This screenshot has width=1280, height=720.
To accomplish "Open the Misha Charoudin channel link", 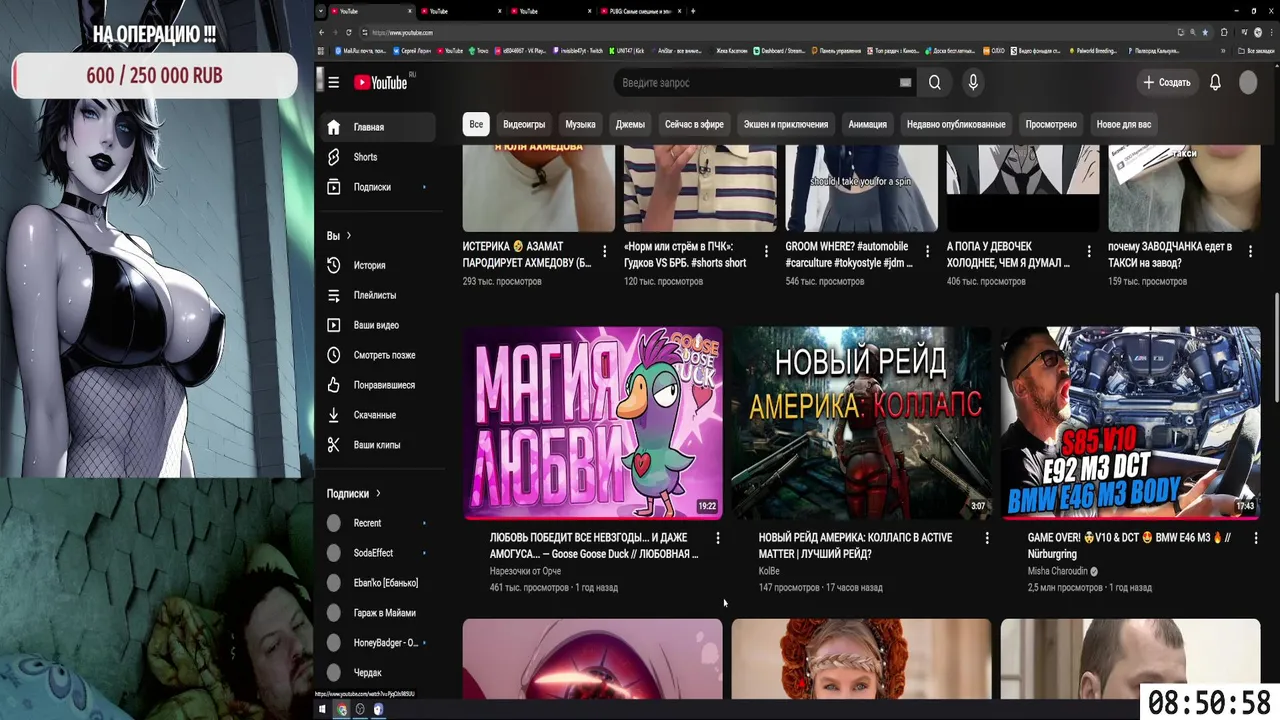I will click(x=1058, y=572).
